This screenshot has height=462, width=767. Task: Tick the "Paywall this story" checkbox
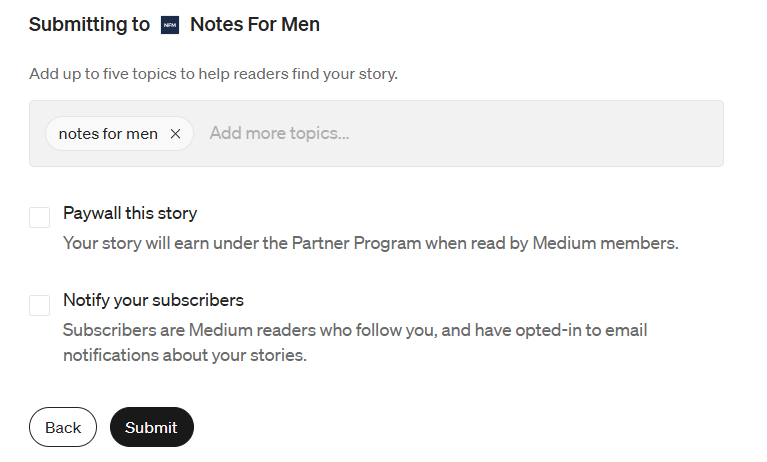coord(39,217)
